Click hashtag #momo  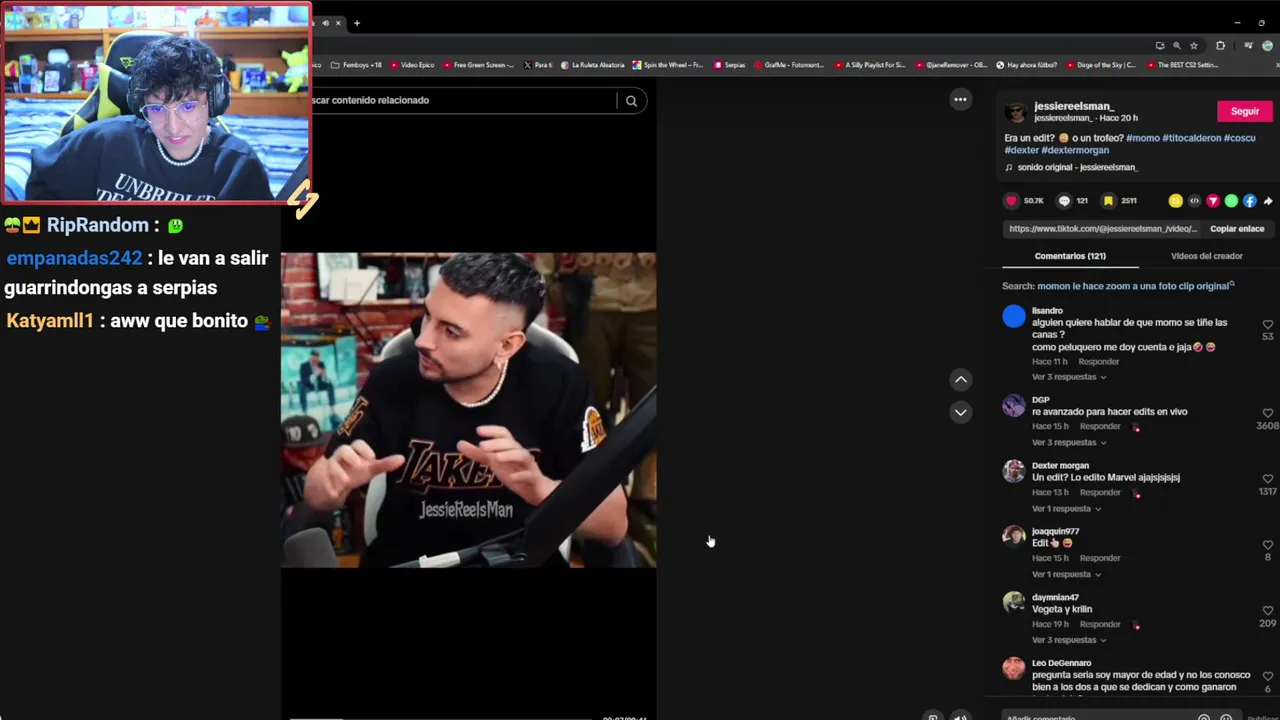pyautogui.click(x=1143, y=138)
